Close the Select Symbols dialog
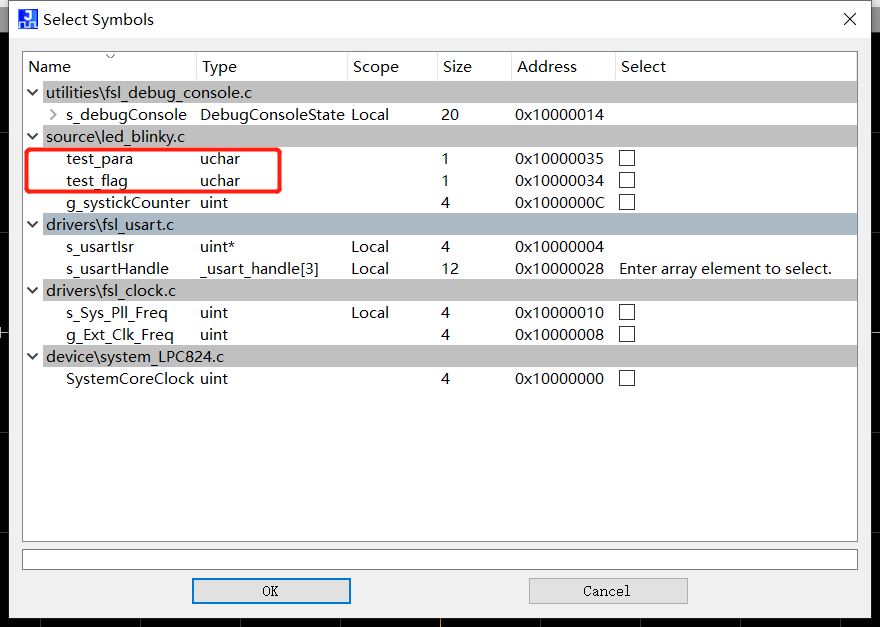 [x=849, y=19]
